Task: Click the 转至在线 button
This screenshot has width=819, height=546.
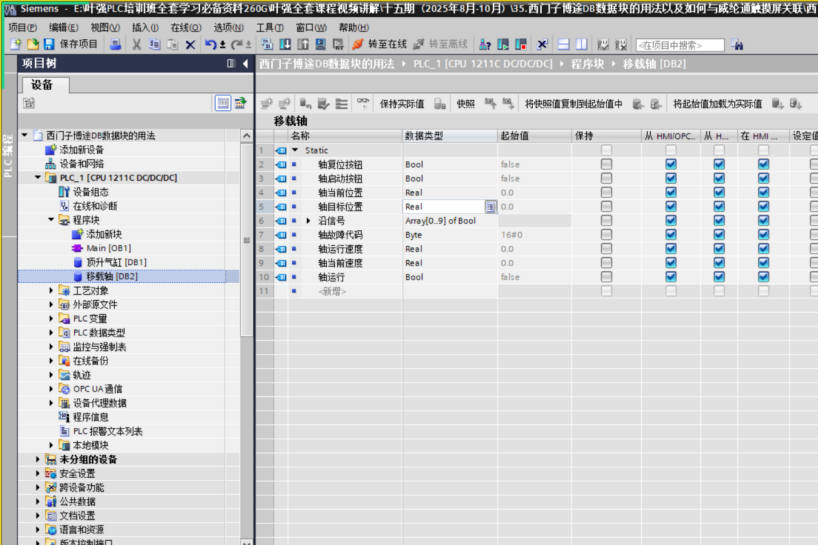Action: click(x=380, y=44)
